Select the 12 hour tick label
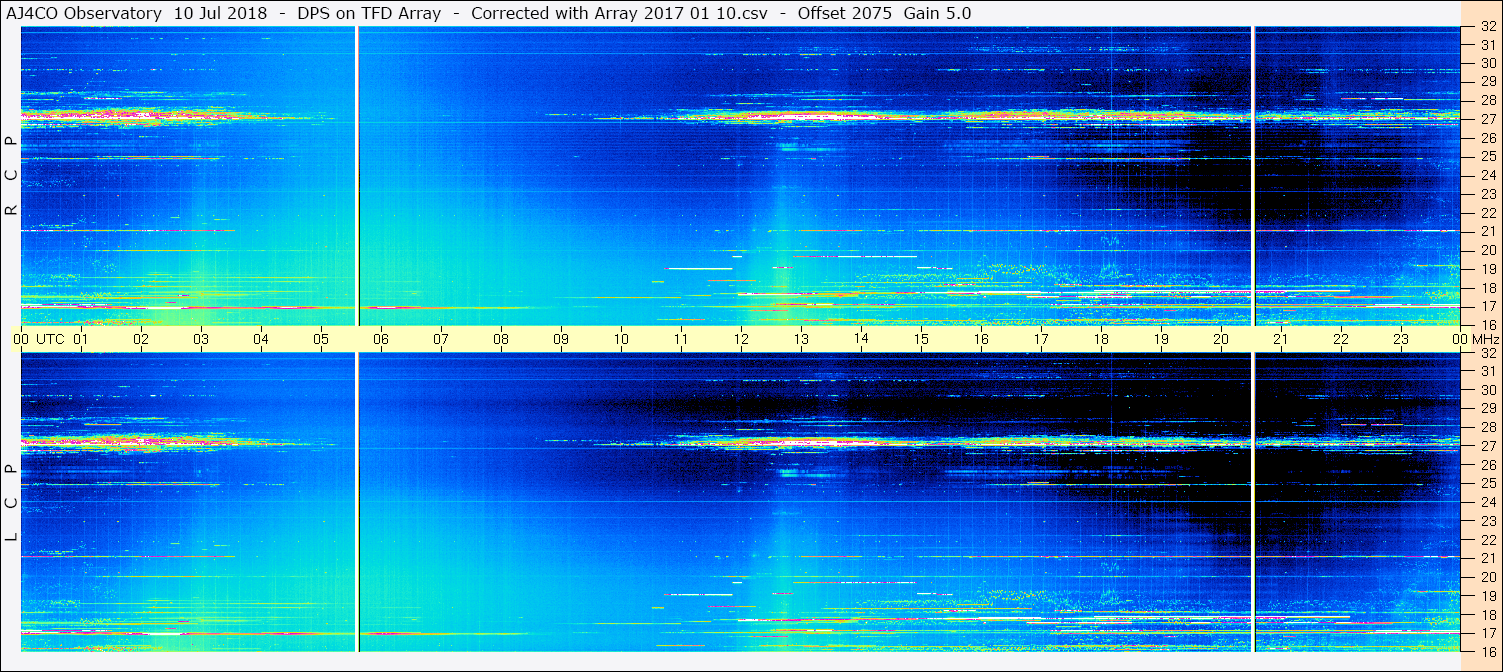 tap(741, 339)
